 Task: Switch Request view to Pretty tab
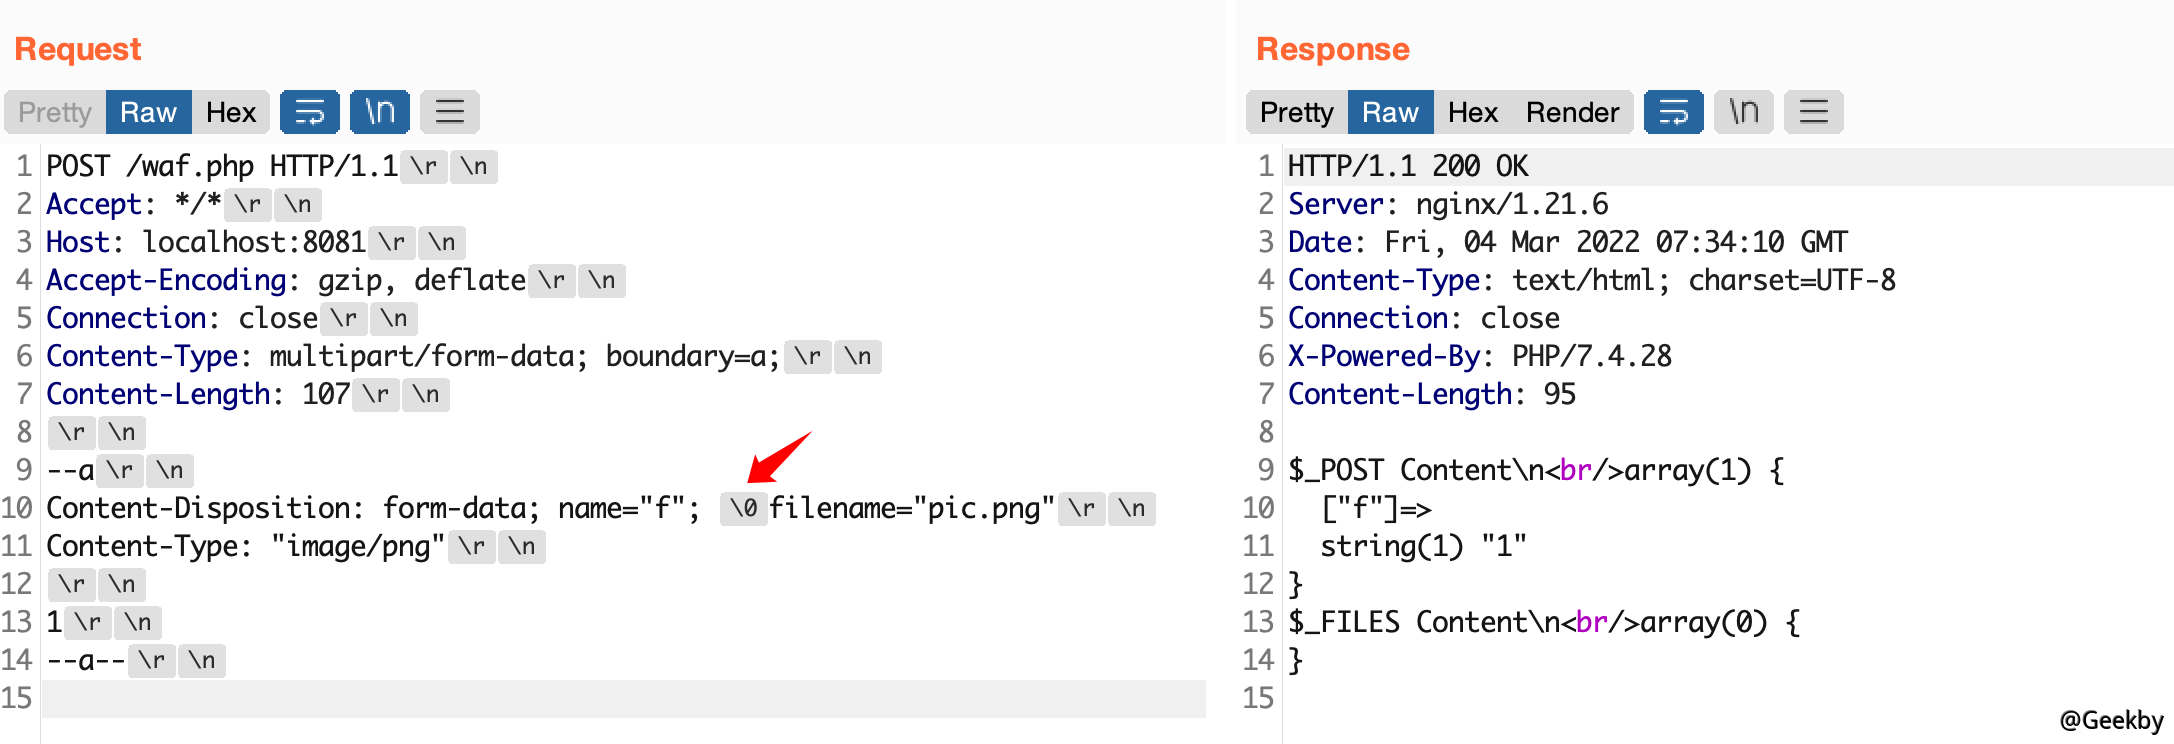pos(55,112)
